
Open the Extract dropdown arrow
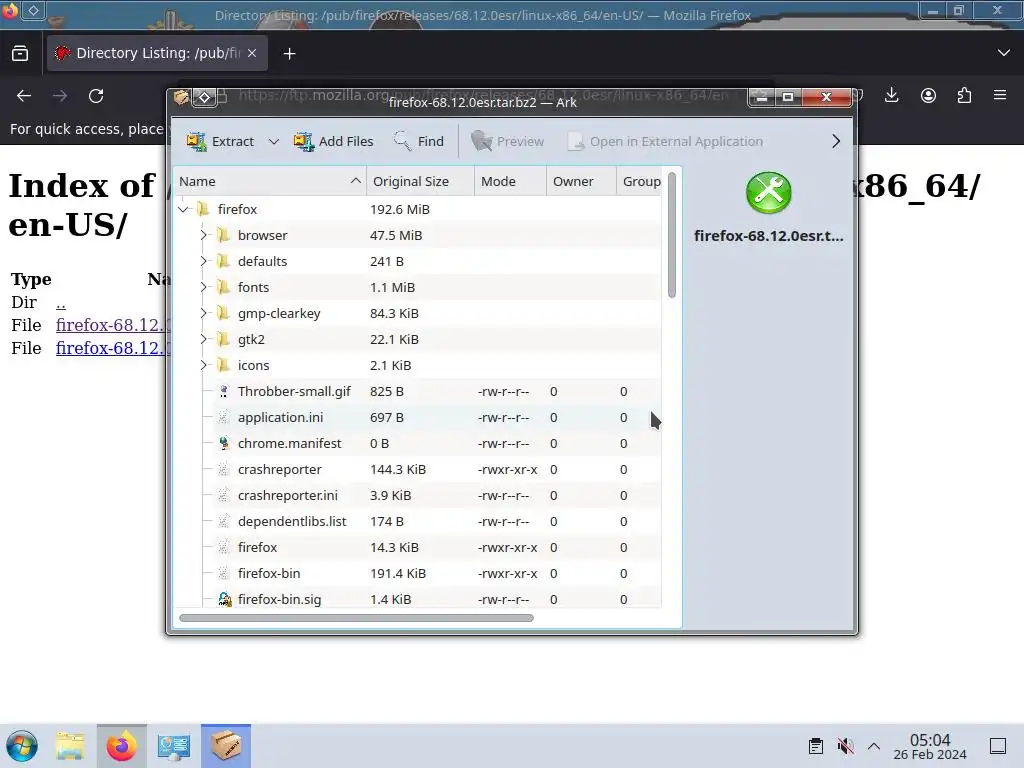(x=274, y=141)
